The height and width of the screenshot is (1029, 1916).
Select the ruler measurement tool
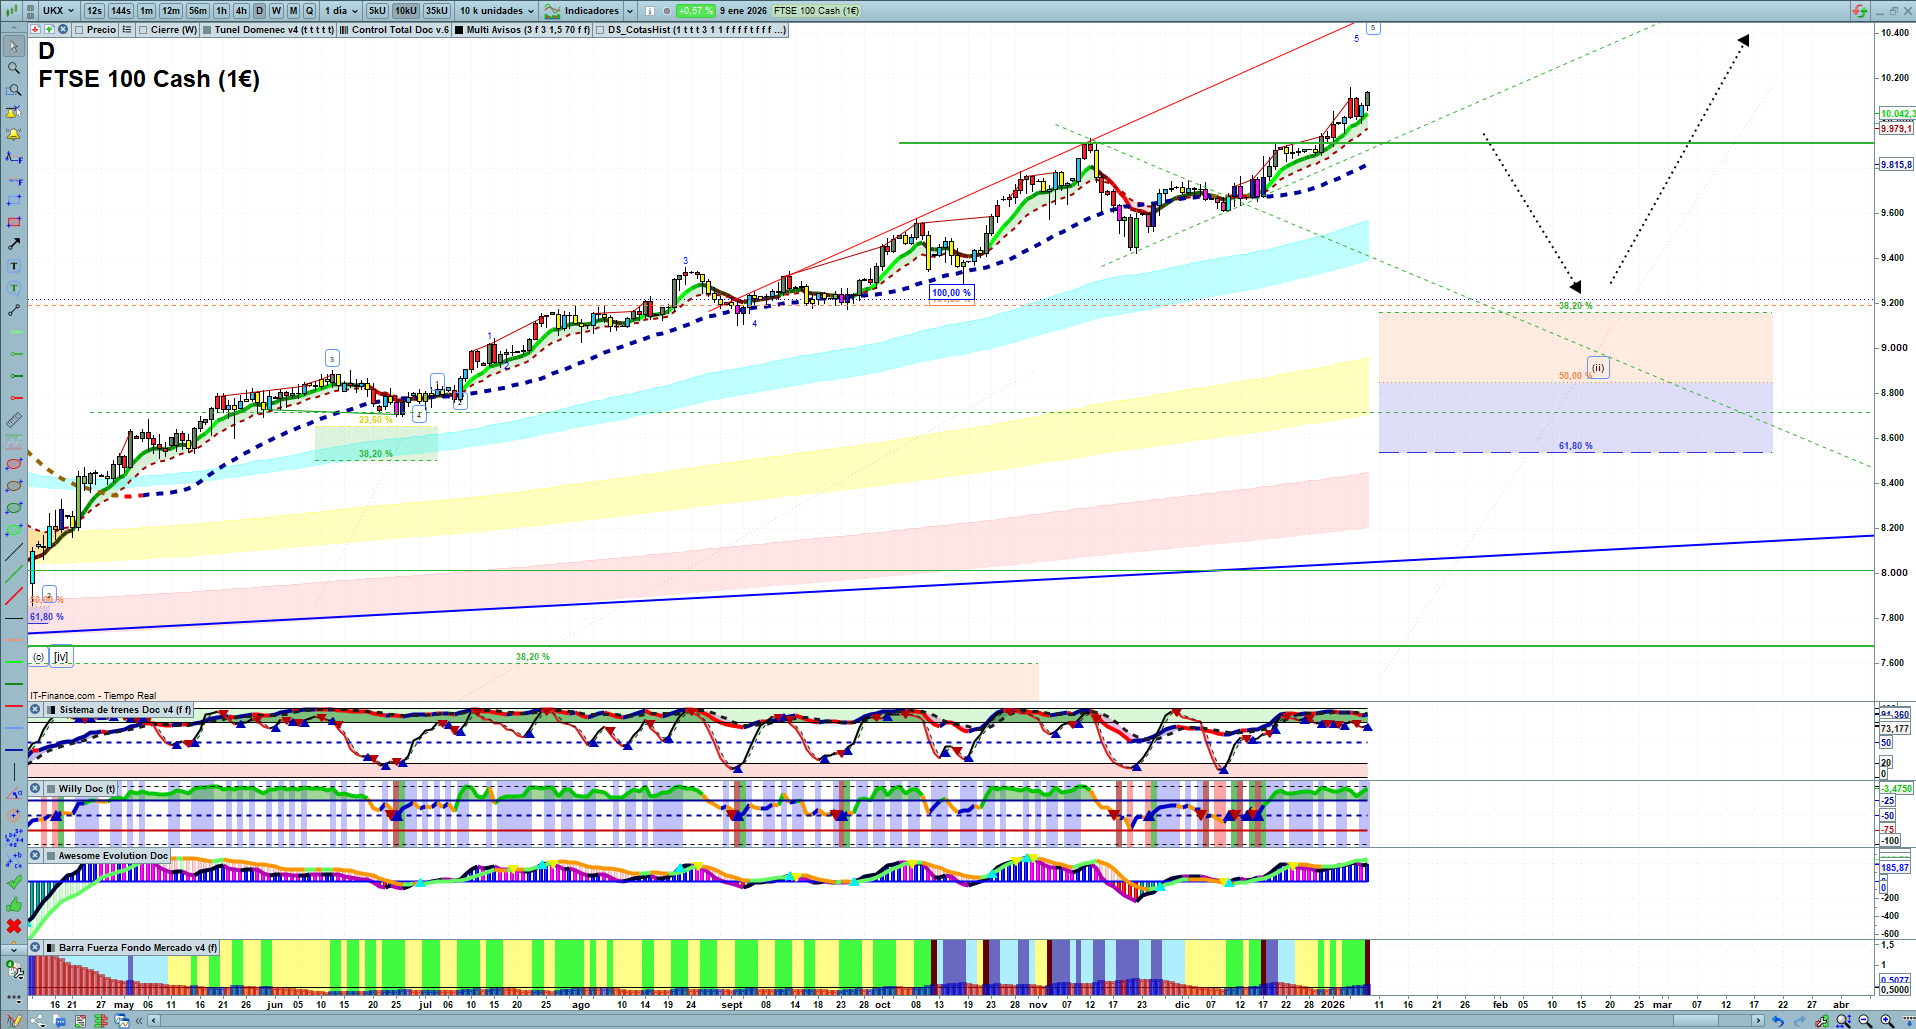14,420
